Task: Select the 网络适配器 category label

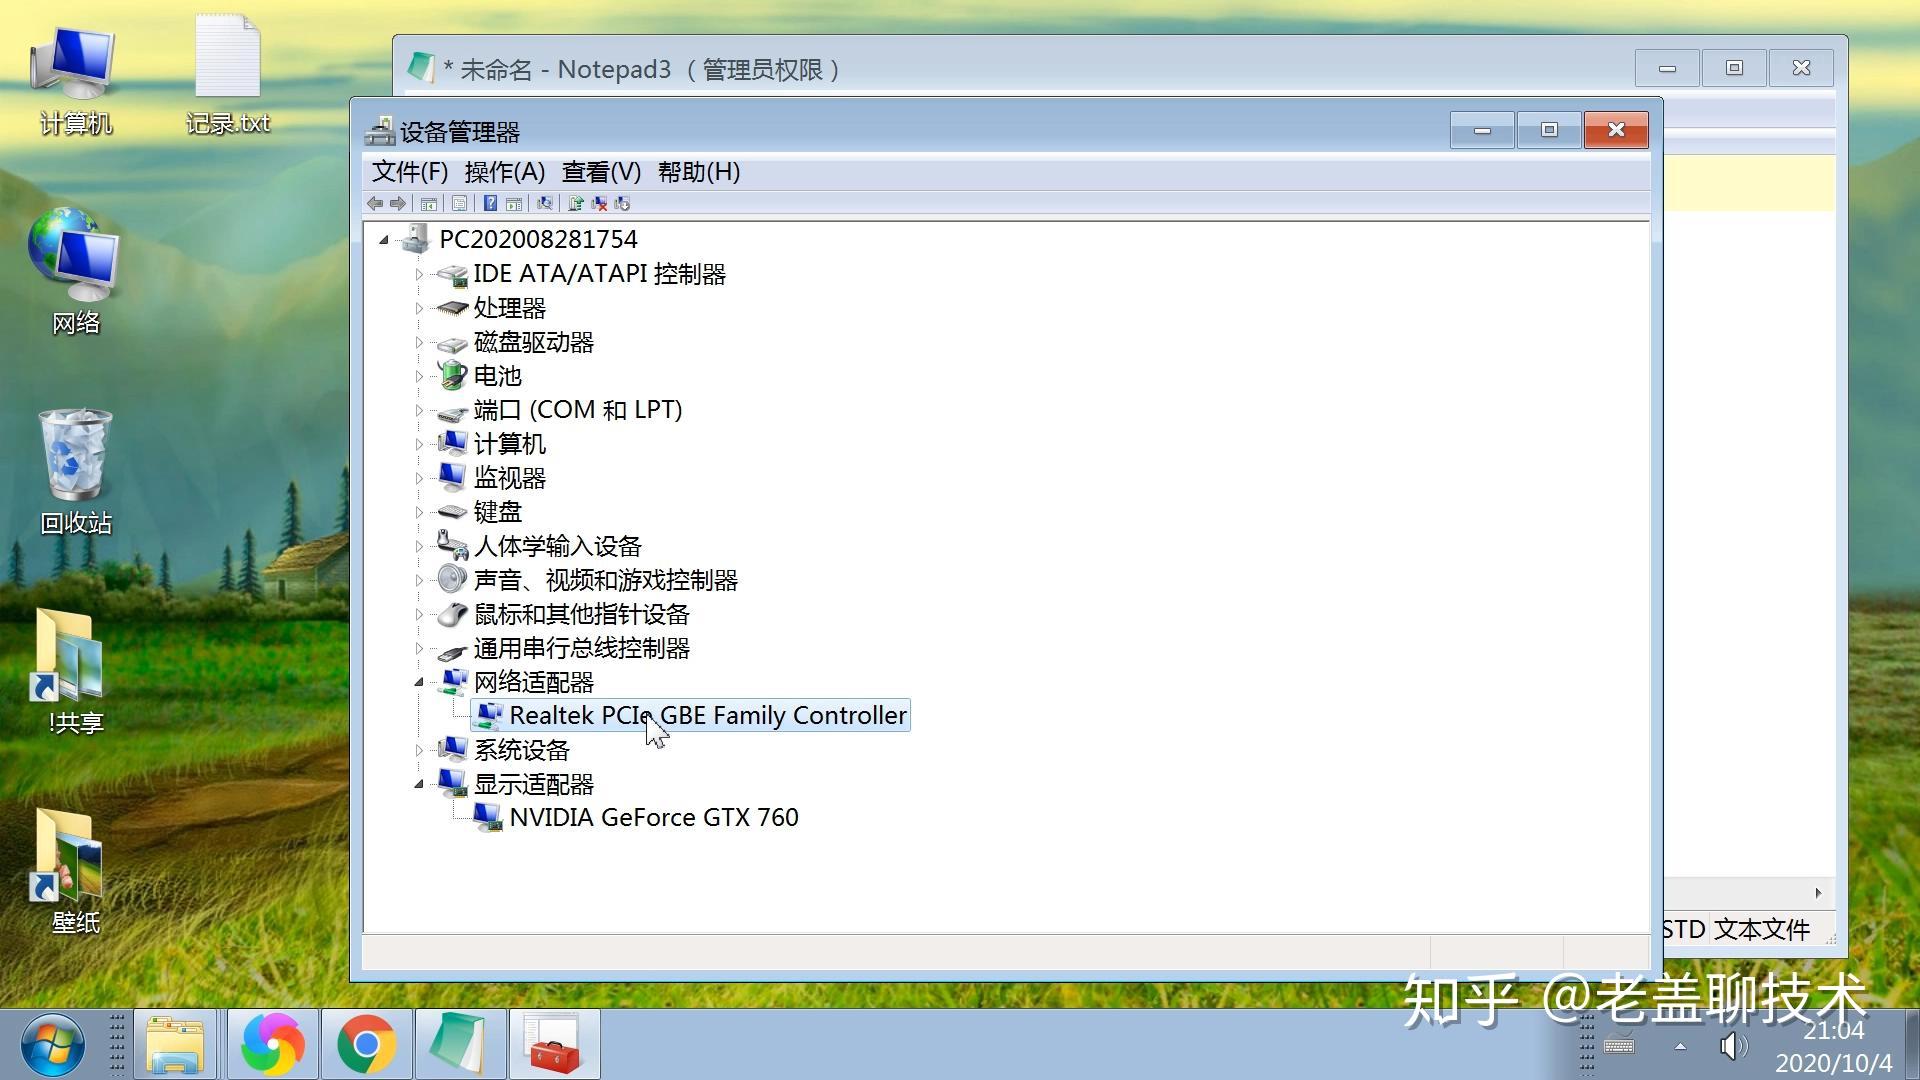Action: 534,682
